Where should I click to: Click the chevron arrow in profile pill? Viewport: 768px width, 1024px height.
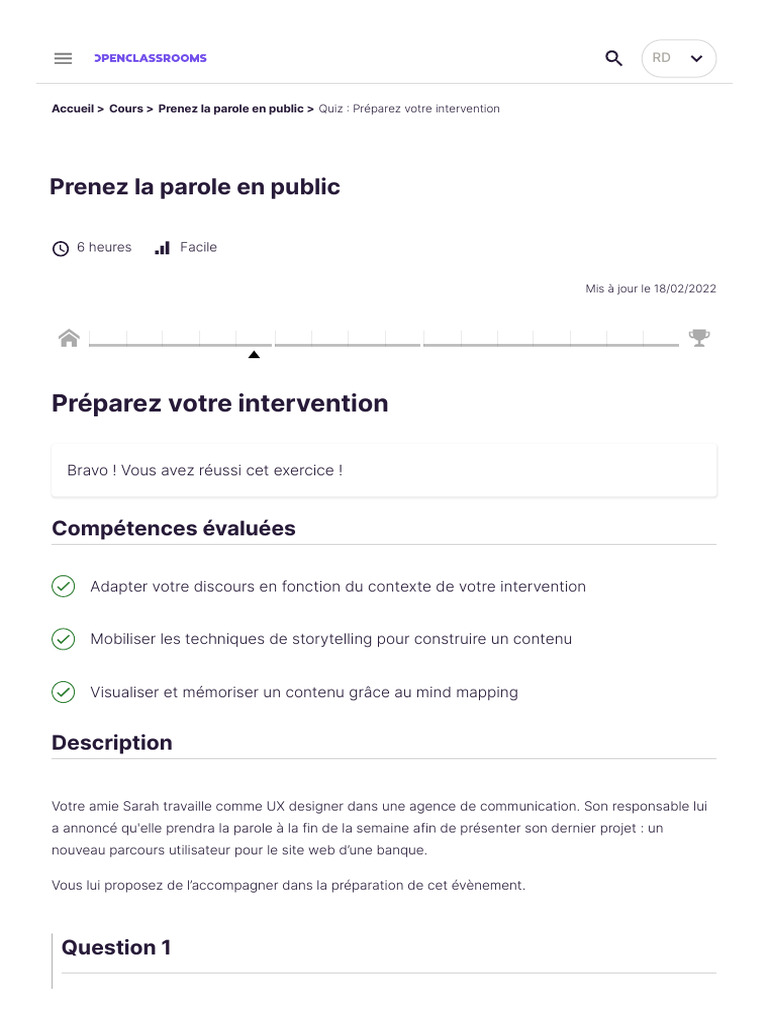coord(697,58)
